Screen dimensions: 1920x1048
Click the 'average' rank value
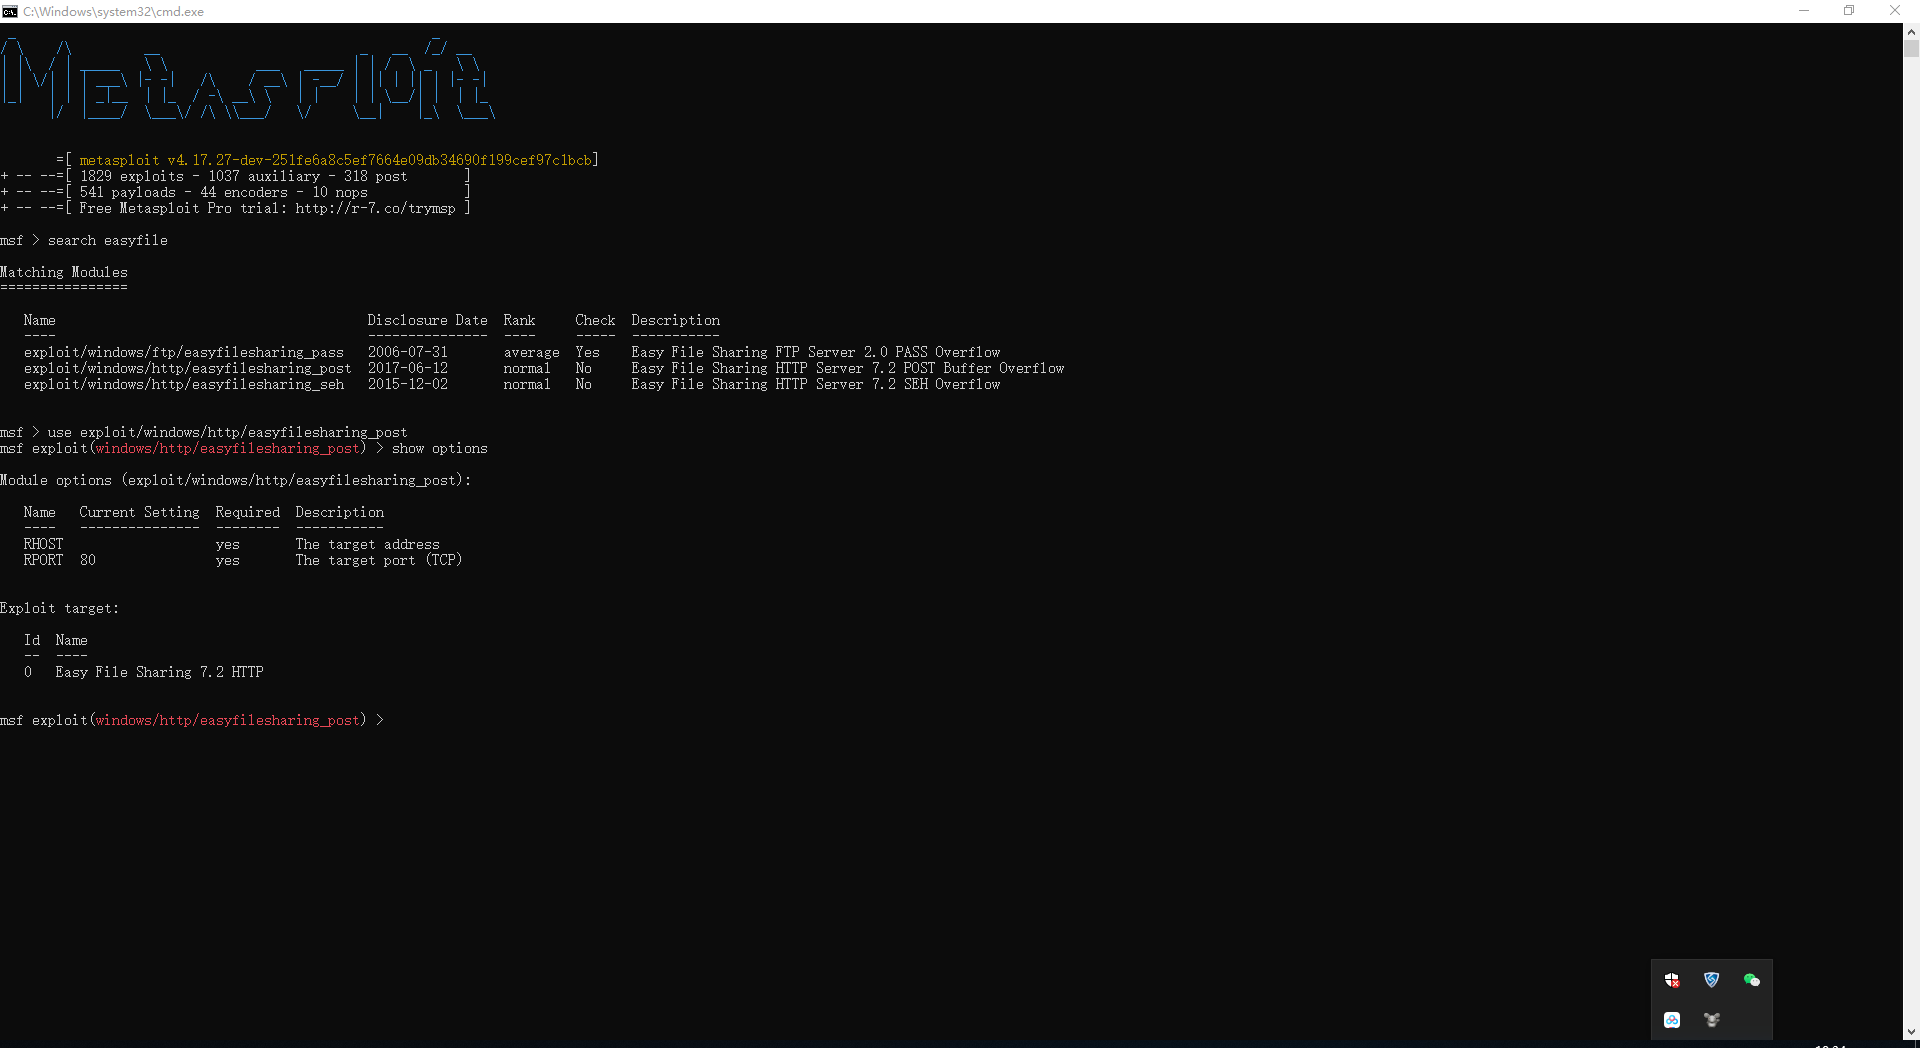(531, 352)
